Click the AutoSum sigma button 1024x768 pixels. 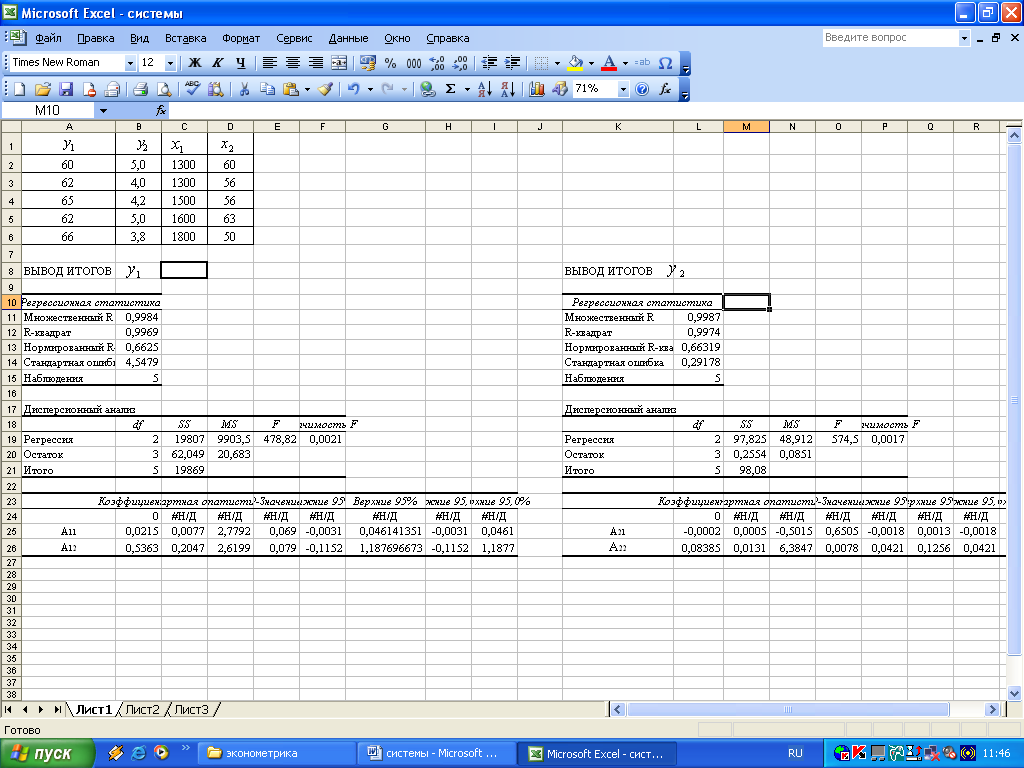451,89
